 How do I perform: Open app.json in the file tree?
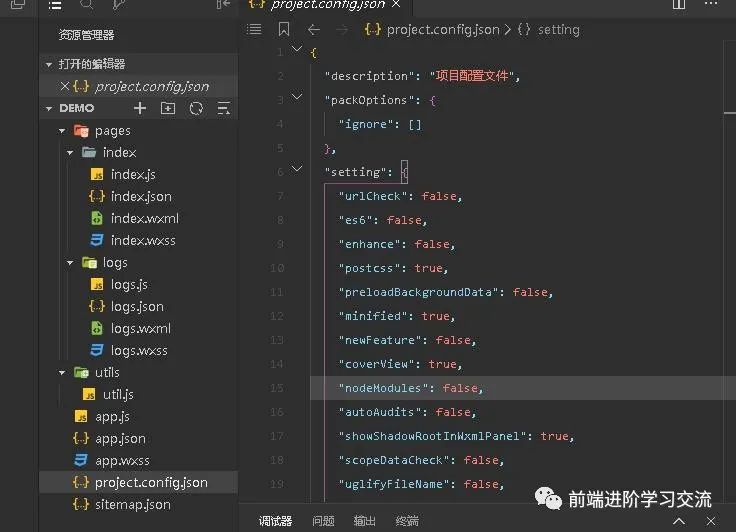120,438
